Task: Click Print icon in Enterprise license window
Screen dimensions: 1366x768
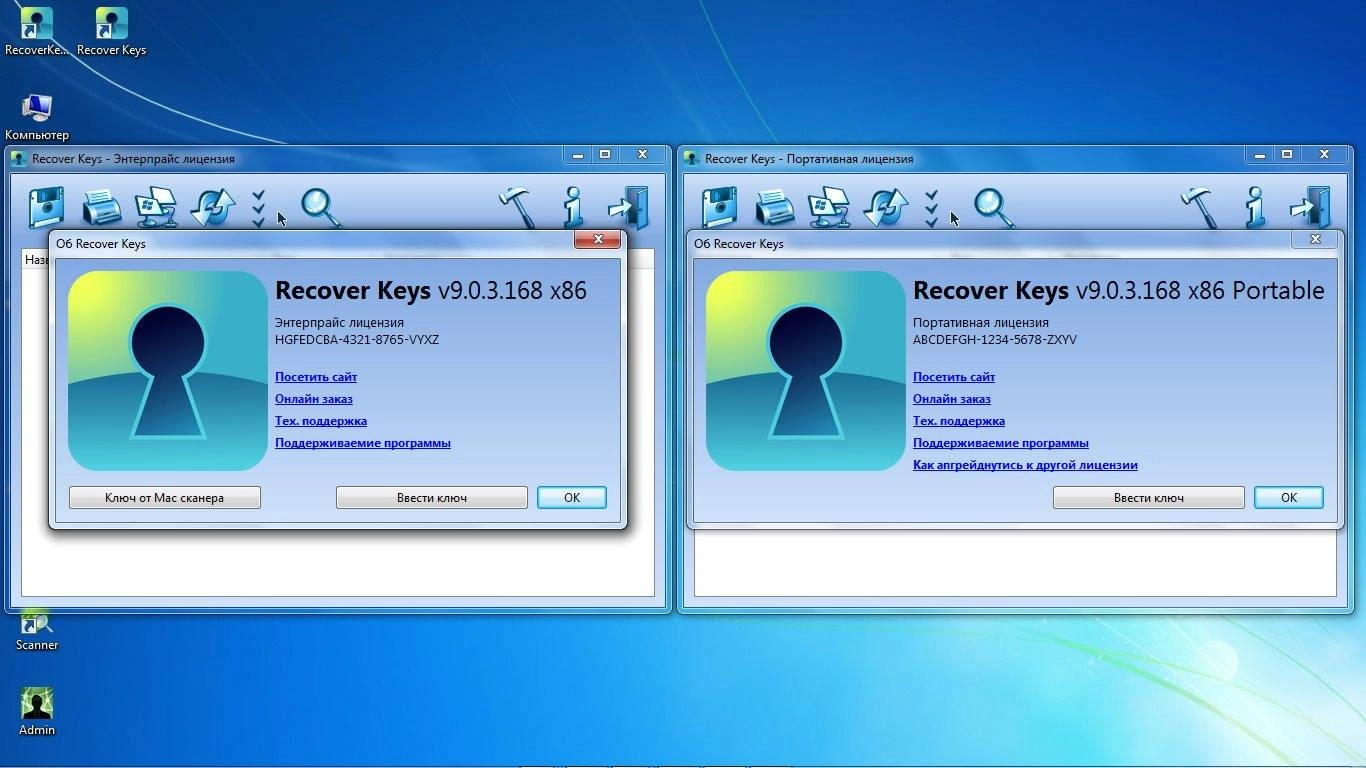Action: (x=101, y=208)
